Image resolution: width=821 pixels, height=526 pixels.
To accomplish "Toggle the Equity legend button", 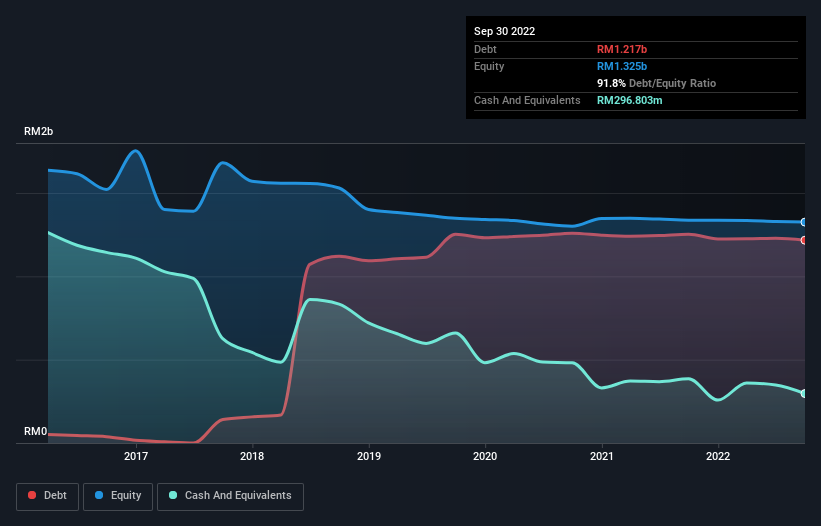I will point(118,496).
